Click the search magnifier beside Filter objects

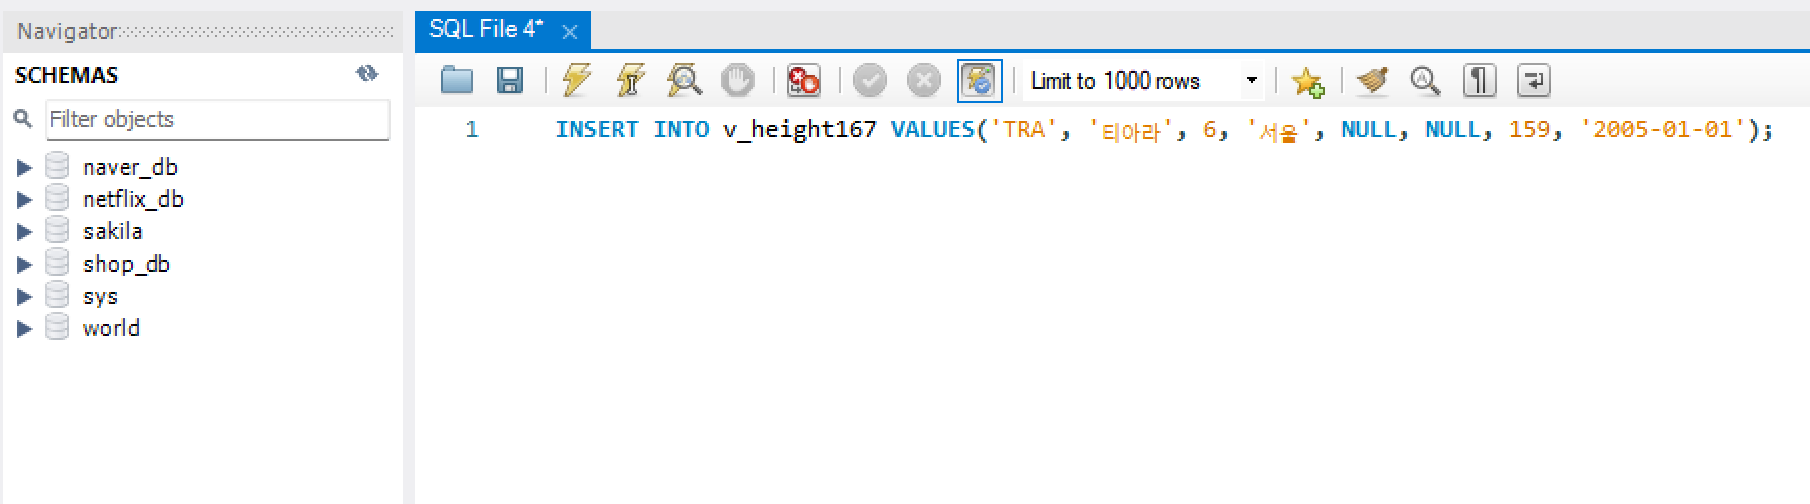point(23,119)
